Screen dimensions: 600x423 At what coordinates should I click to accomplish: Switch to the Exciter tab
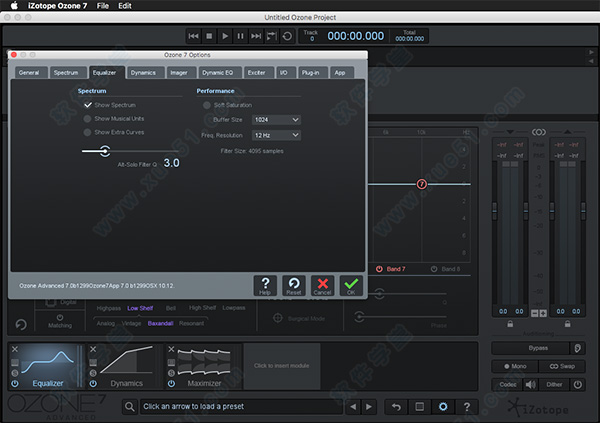pyautogui.click(x=259, y=72)
